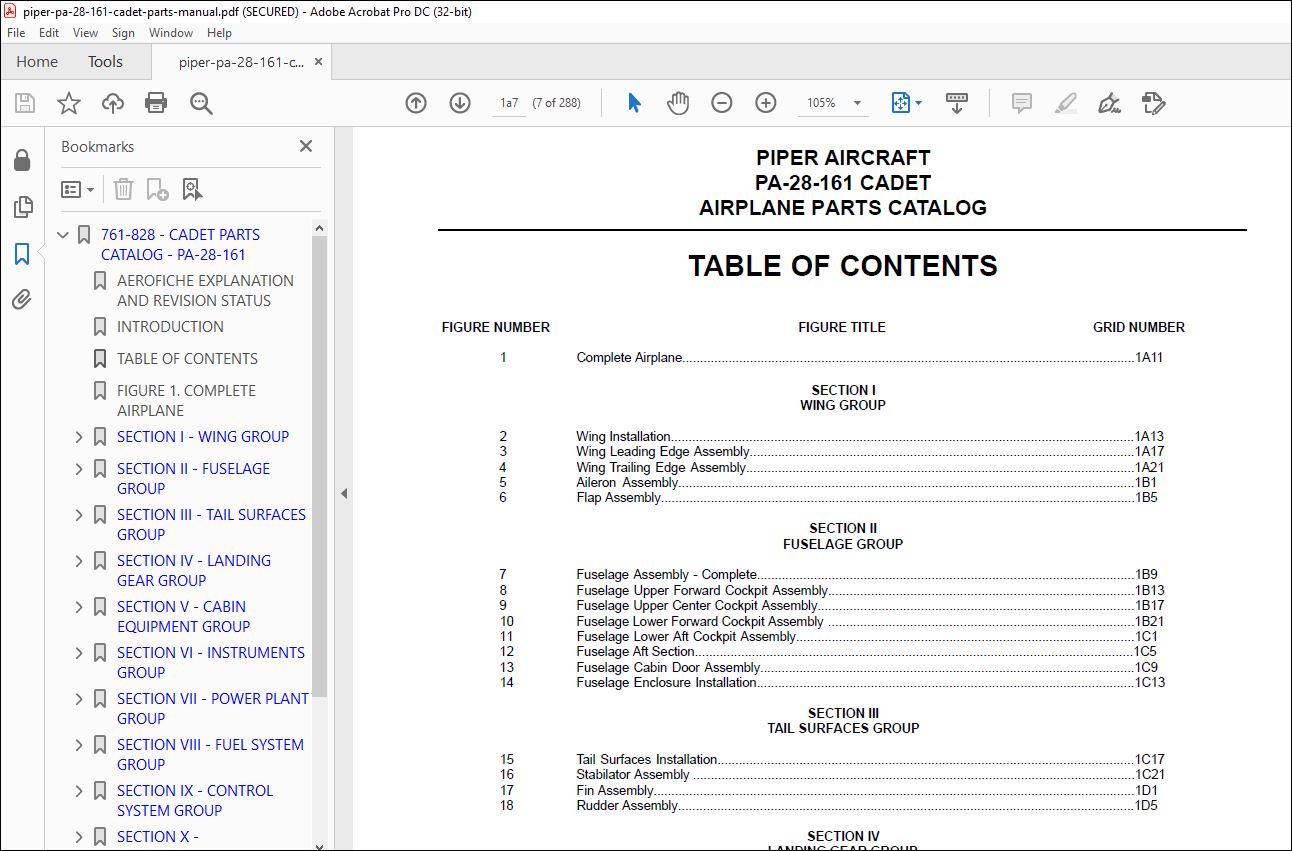Zoom out with minus button

coord(722,103)
